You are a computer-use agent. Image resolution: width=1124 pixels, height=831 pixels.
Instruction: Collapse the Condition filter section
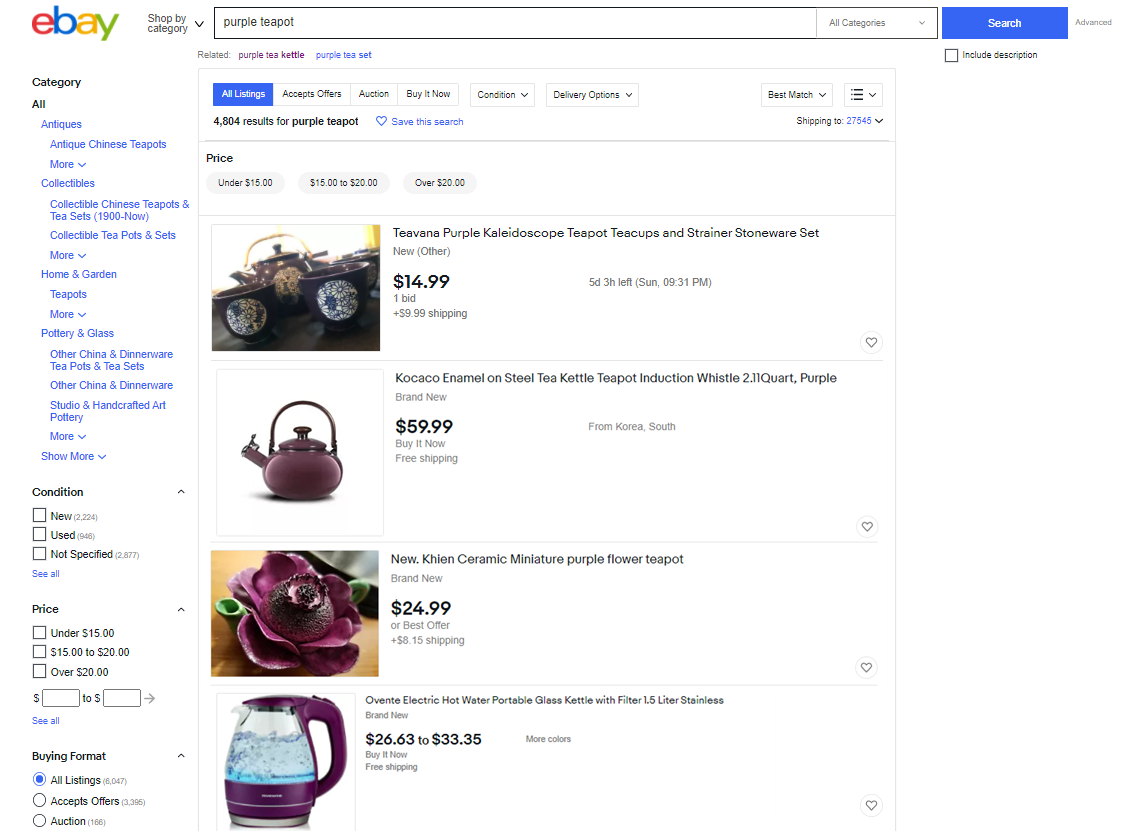point(181,492)
